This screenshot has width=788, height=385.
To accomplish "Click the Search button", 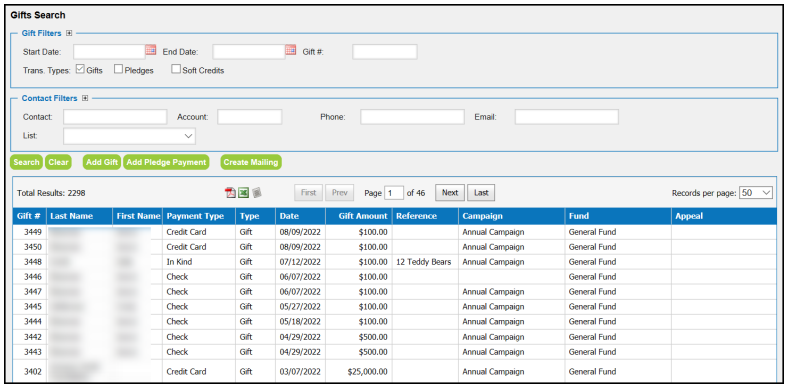I will [x=26, y=162].
